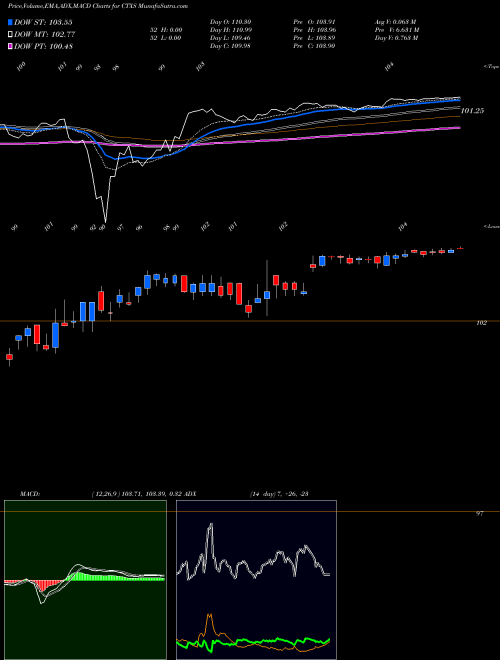This screenshot has height=660, width=500.
Task: Click the 'Day O' open price value
Action: 230,22
